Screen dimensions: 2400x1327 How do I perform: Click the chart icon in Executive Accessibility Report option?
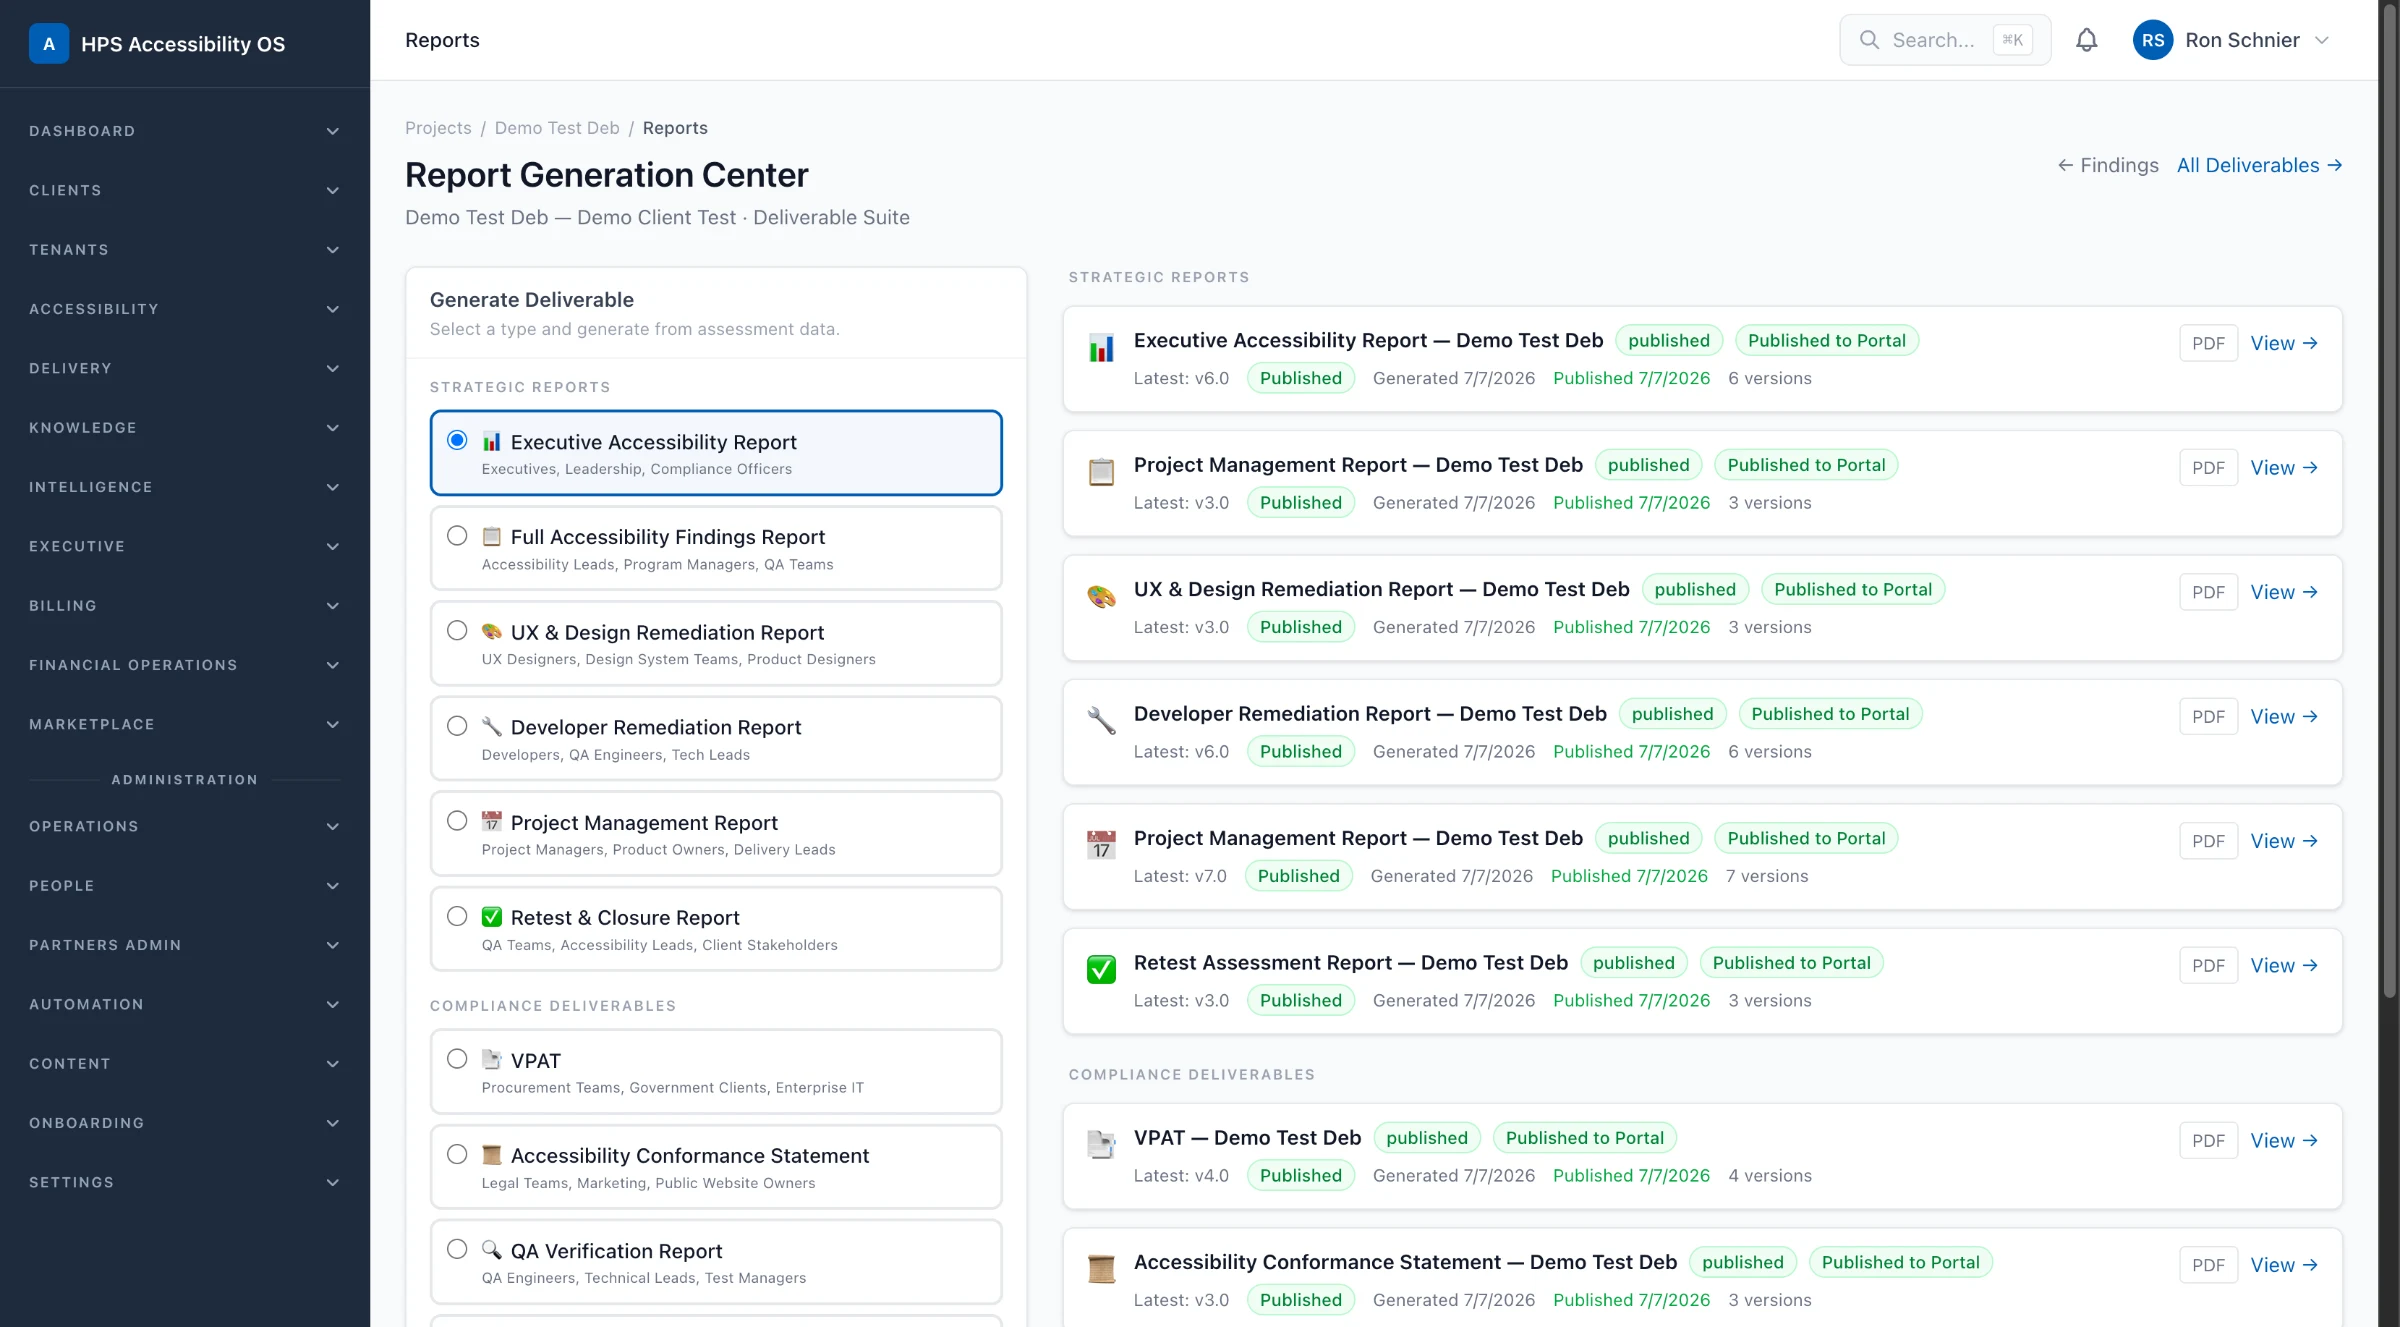click(x=492, y=441)
